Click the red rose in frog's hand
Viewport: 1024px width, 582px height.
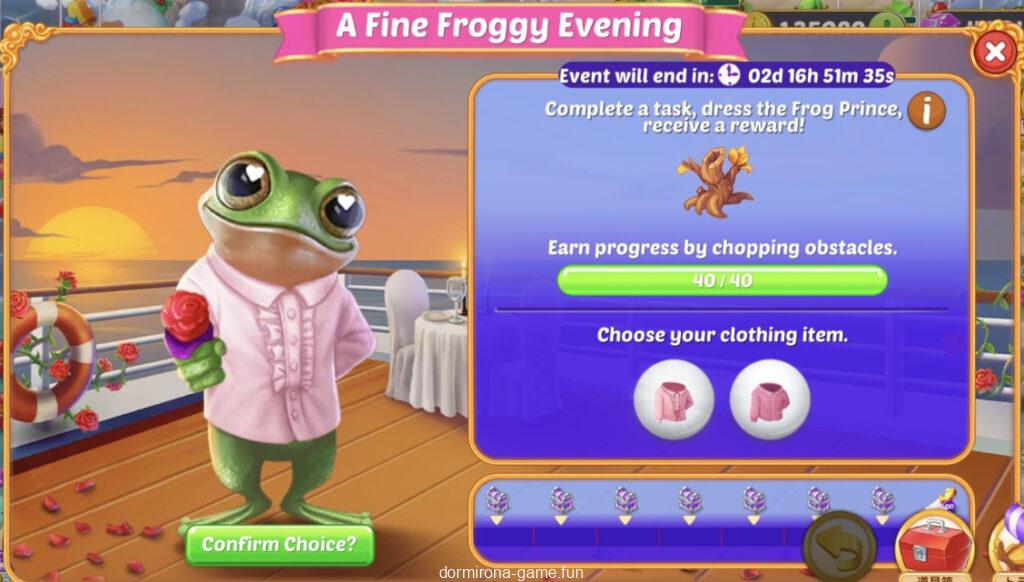click(185, 315)
